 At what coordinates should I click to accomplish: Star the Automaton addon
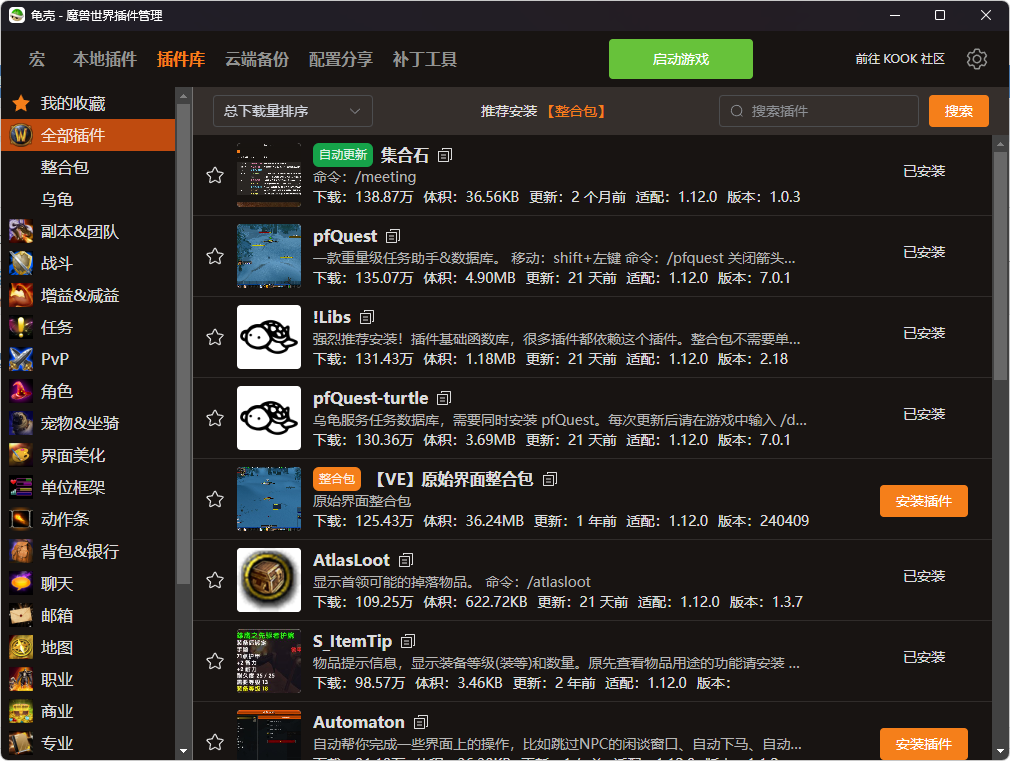tap(215, 742)
